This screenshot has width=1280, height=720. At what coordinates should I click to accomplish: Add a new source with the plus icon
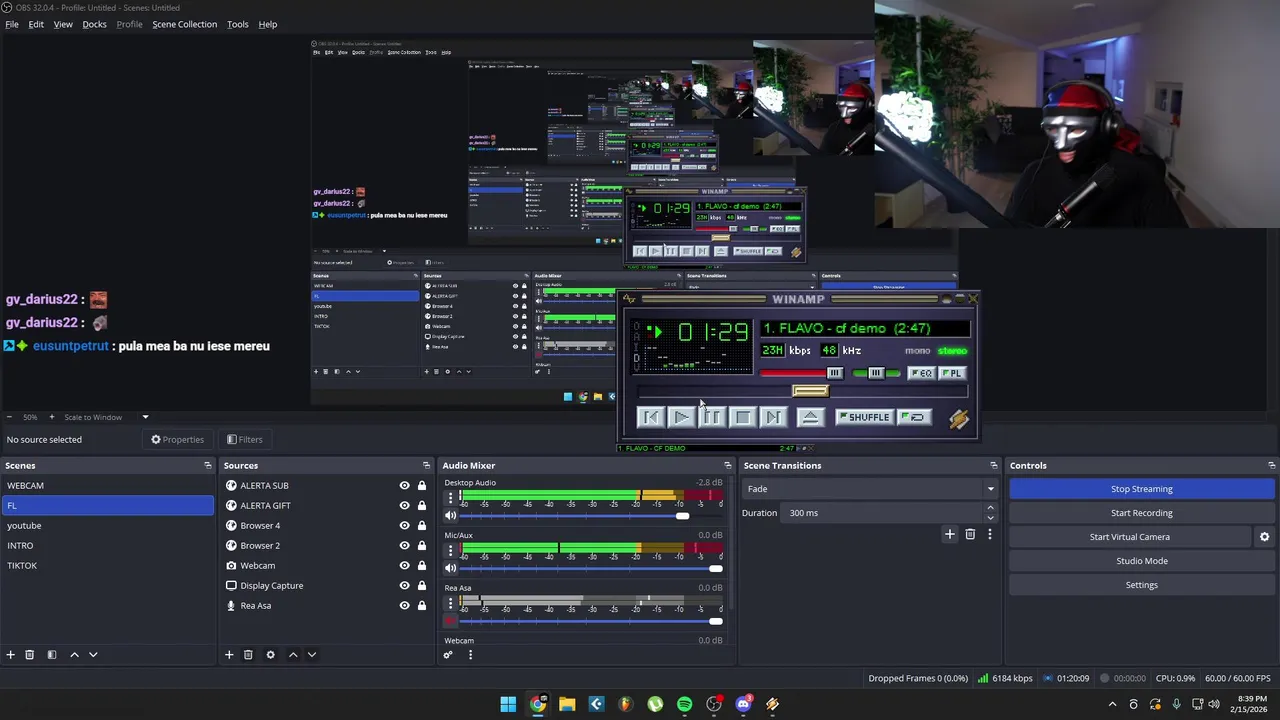coord(229,655)
